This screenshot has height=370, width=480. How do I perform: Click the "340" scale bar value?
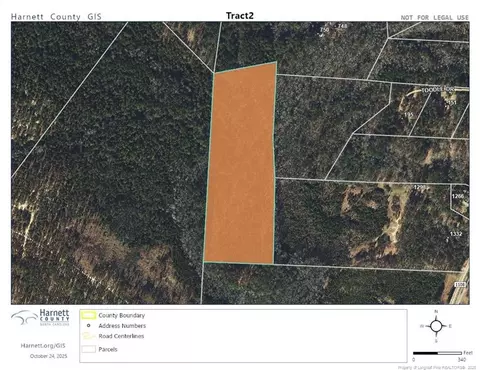coord(462,360)
